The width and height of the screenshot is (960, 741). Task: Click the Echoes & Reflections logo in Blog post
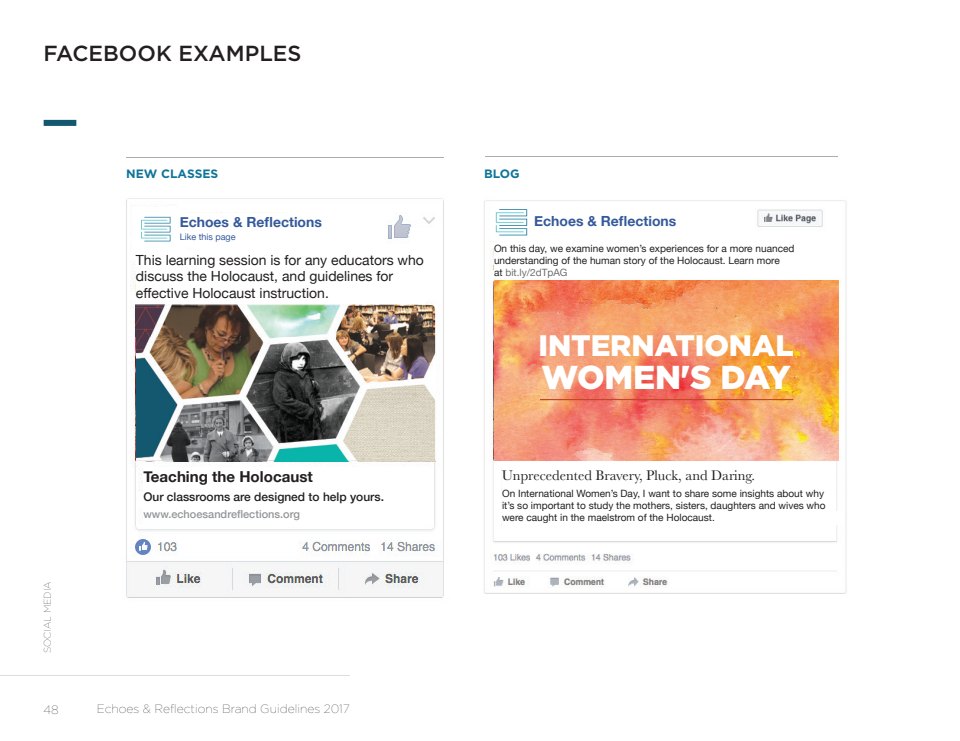click(x=511, y=222)
